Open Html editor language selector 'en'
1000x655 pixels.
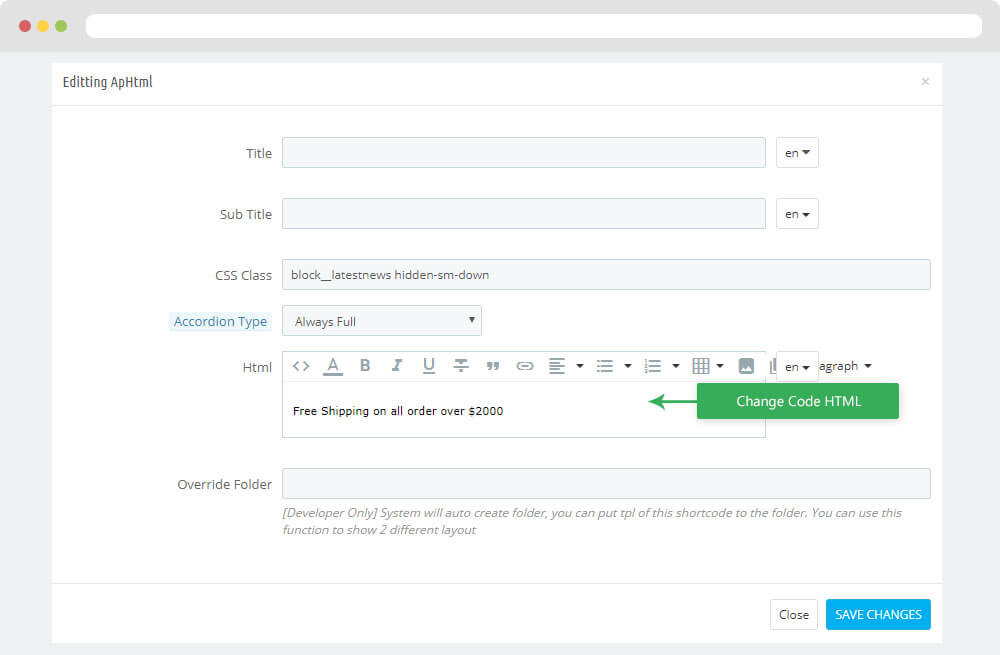click(x=797, y=367)
